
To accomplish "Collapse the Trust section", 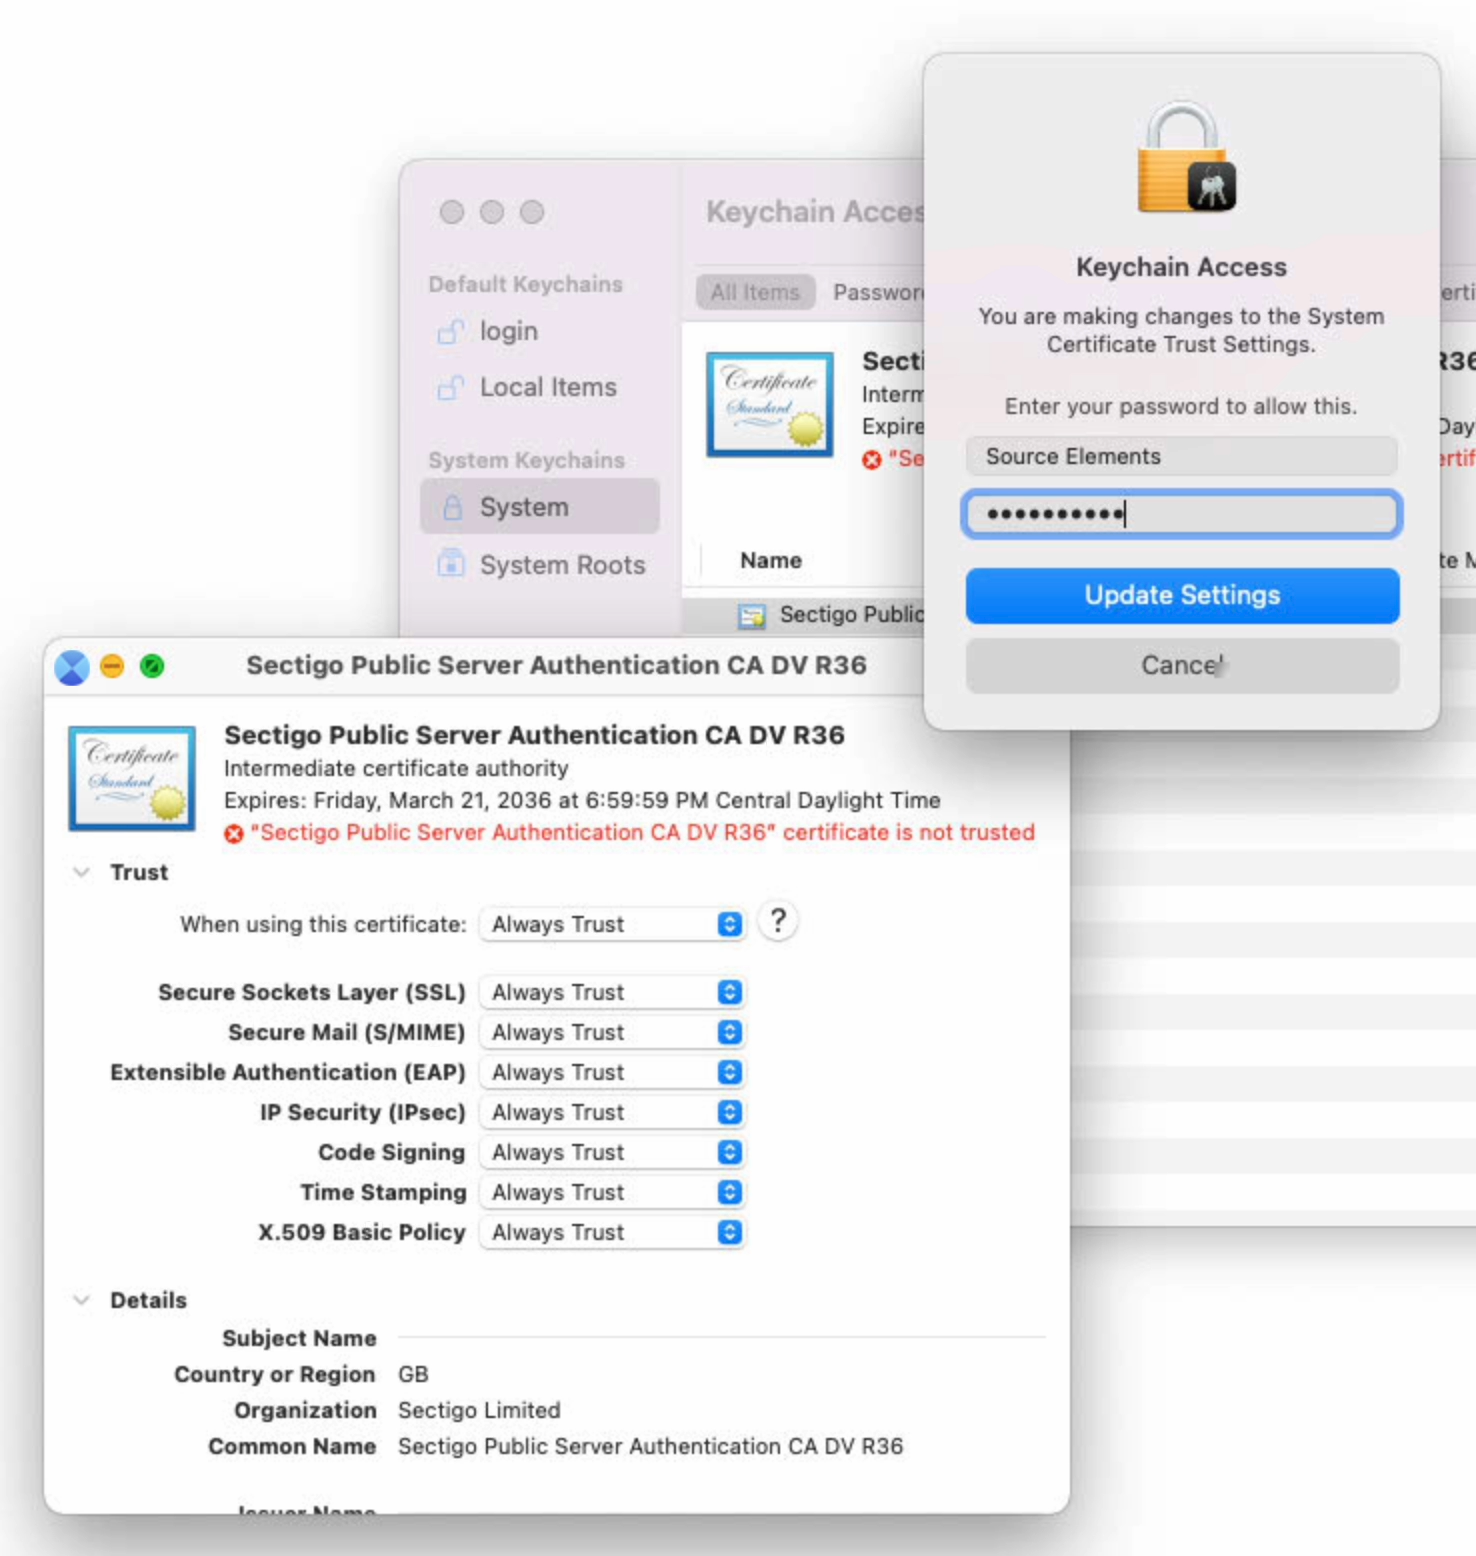I will pyautogui.click(x=82, y=872).
